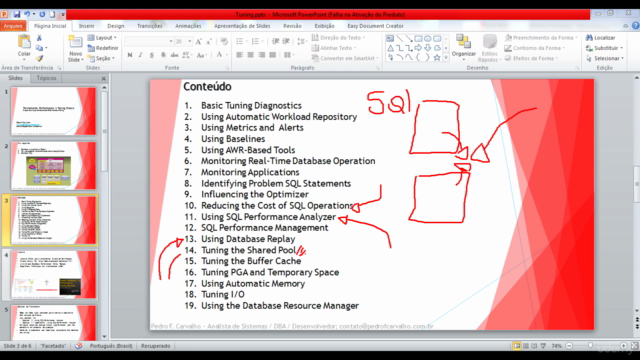Select the text box shape in gallery
This screenshot has height=360, width=640.
point(390,38)
